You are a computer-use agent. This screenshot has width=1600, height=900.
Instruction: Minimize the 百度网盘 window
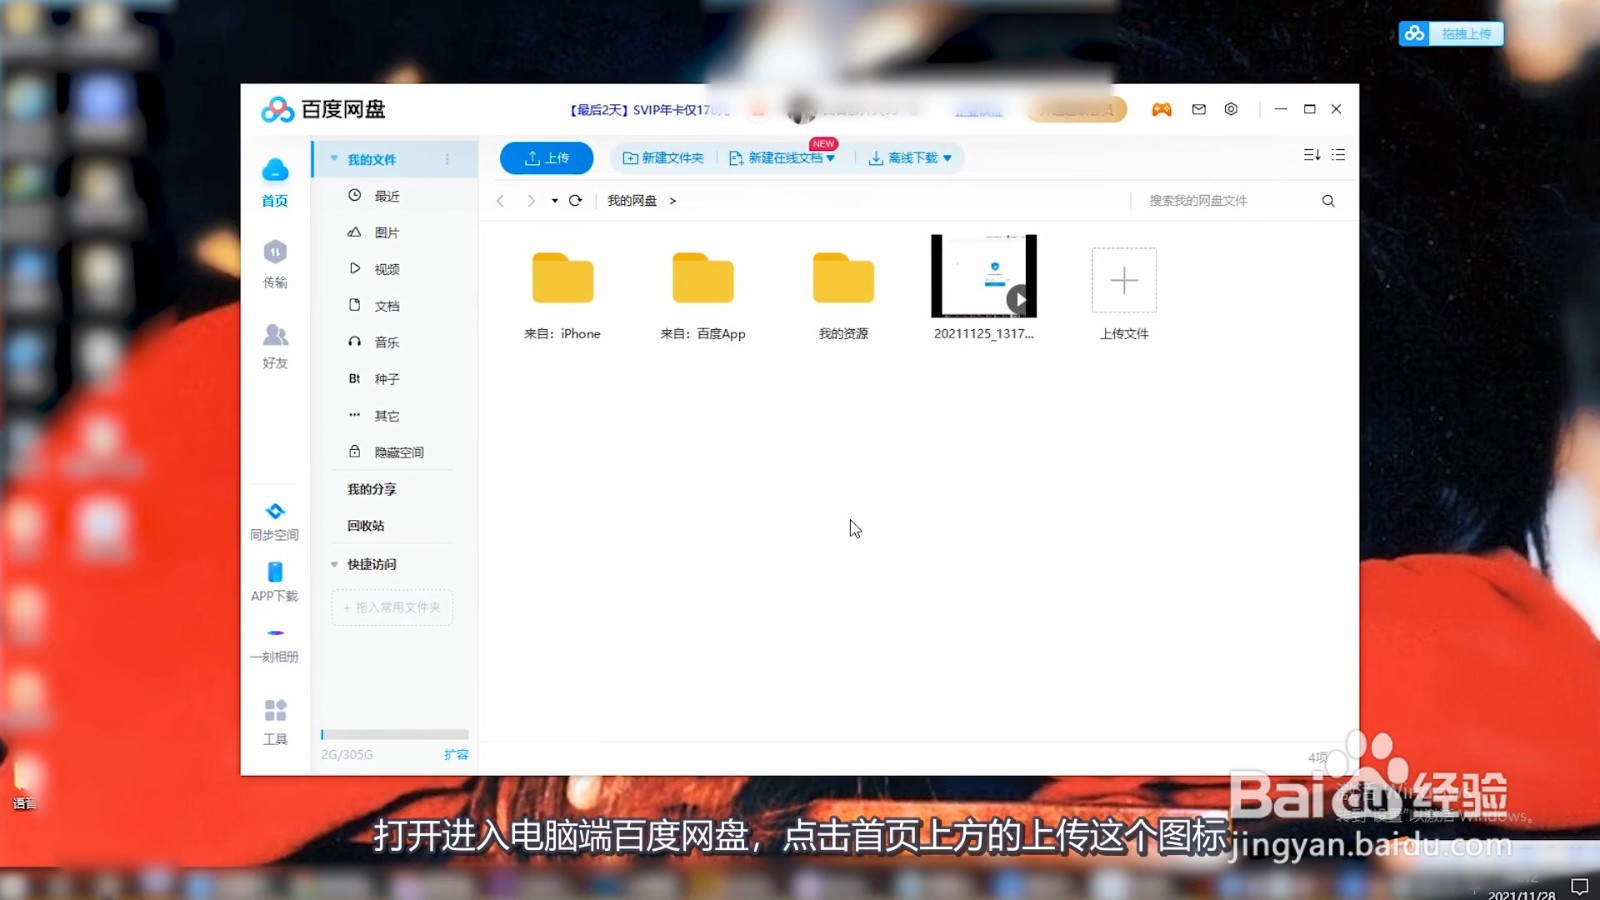click(1280, 109)
